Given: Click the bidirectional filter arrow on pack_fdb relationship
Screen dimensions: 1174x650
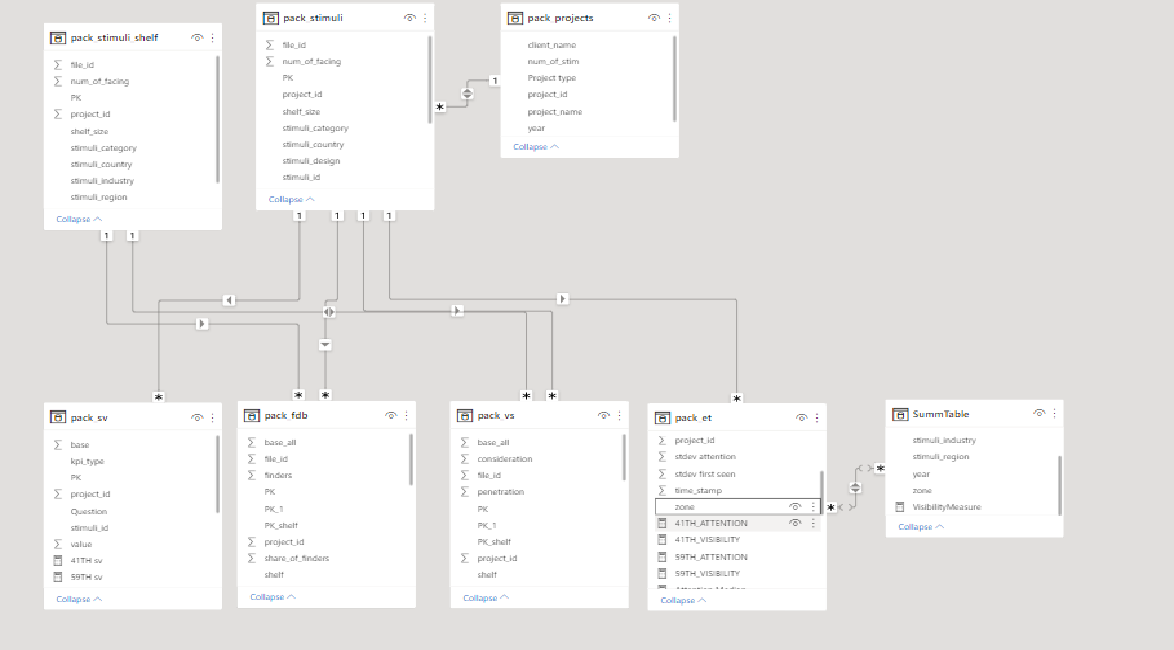Looking at the screenshot, I should click(x=329, y=312).
